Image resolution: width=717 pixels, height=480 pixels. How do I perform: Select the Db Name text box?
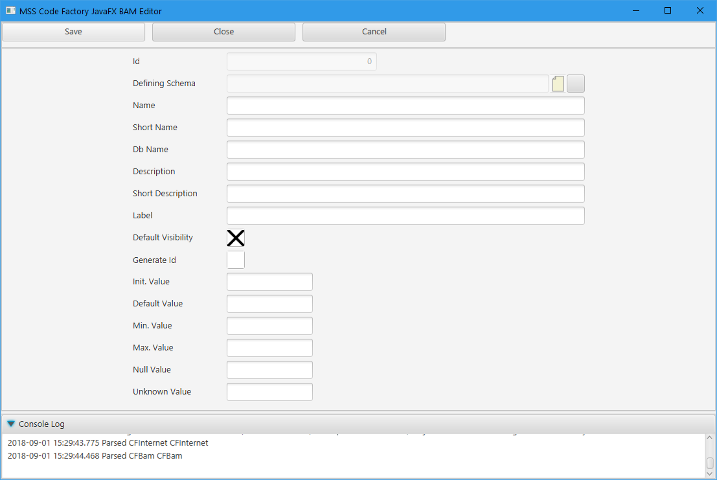point(405,150)
